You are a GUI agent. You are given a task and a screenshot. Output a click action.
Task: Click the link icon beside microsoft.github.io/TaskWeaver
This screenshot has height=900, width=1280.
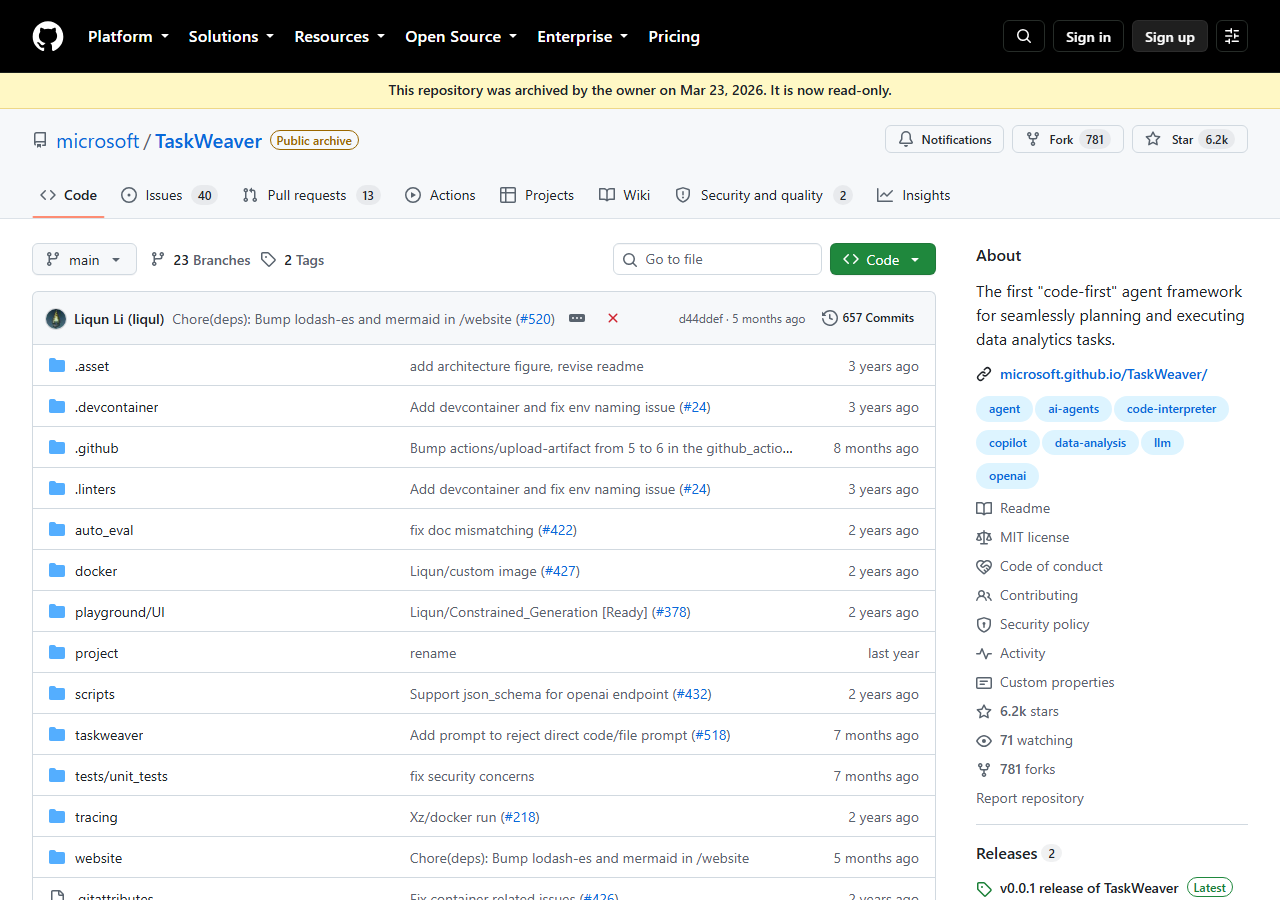coord(984,374)
